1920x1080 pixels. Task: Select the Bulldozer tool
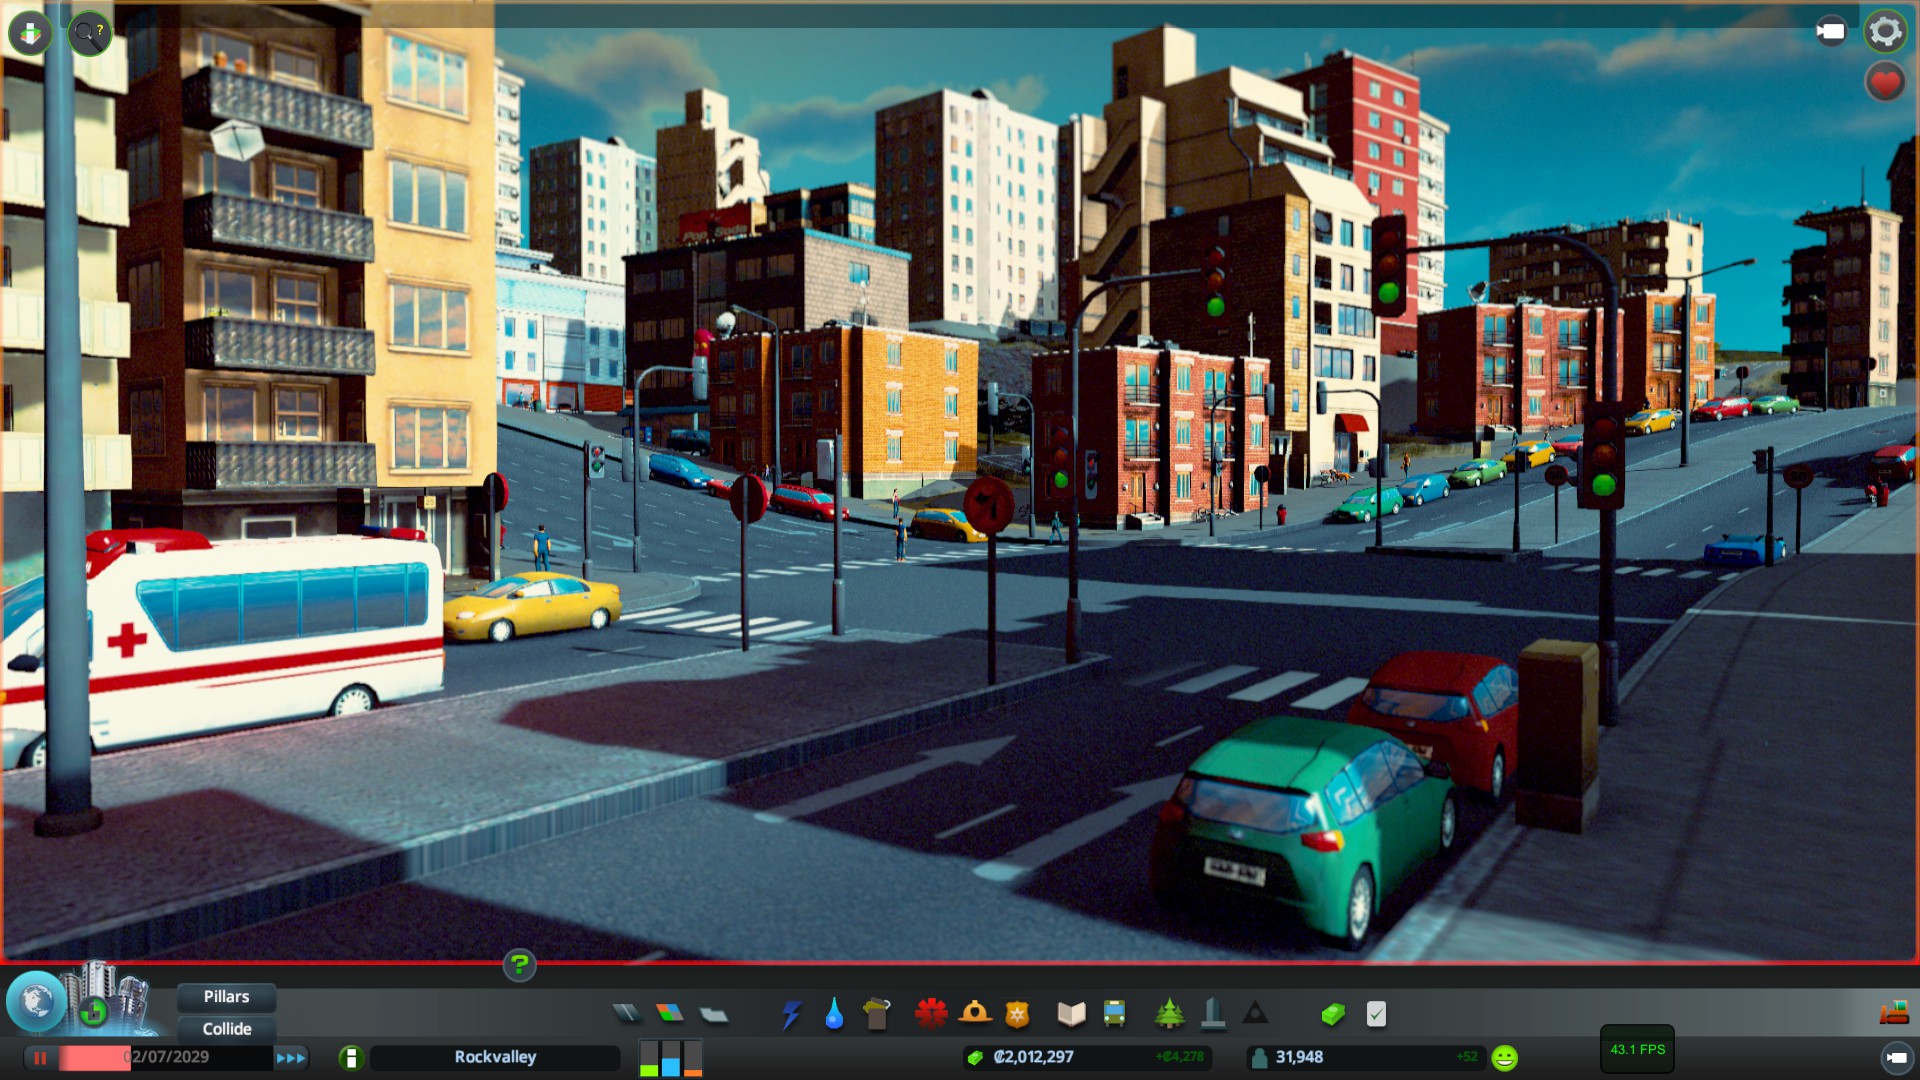(x=1894, y=1014)
